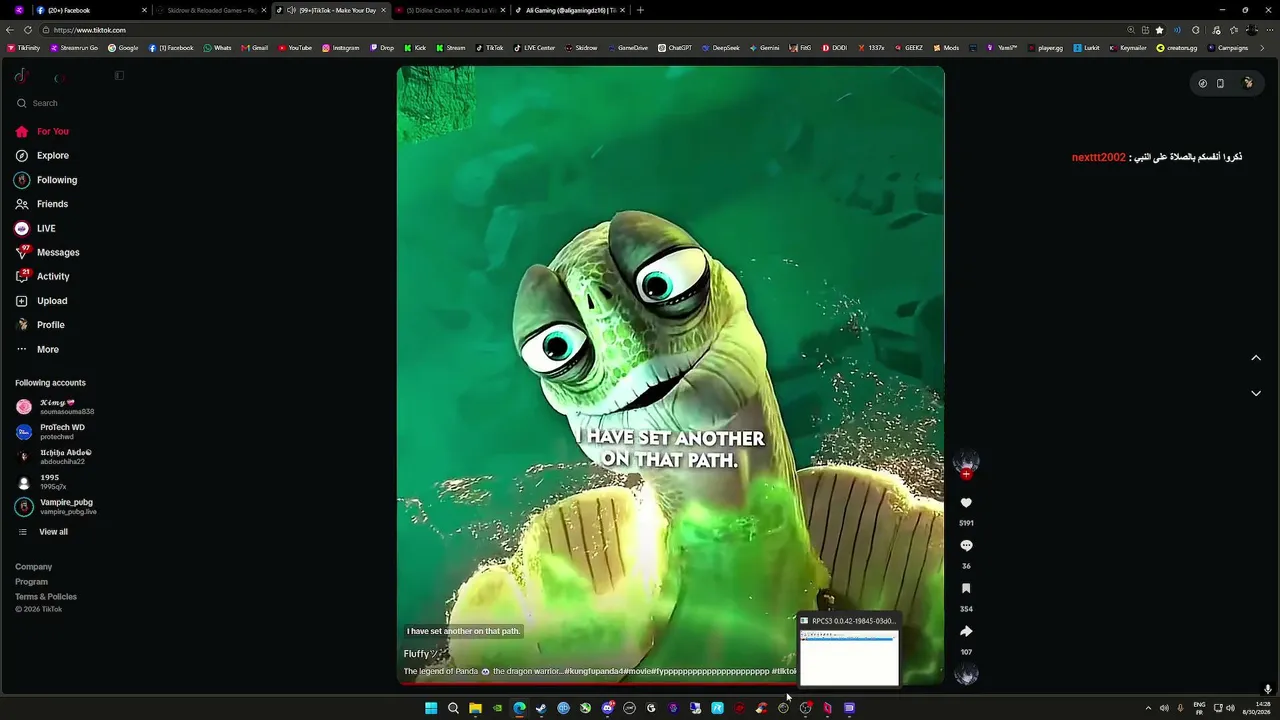Go to previous video with up chevron
This screenshot has height=720, width=1280.
(x=1256, y=358)
